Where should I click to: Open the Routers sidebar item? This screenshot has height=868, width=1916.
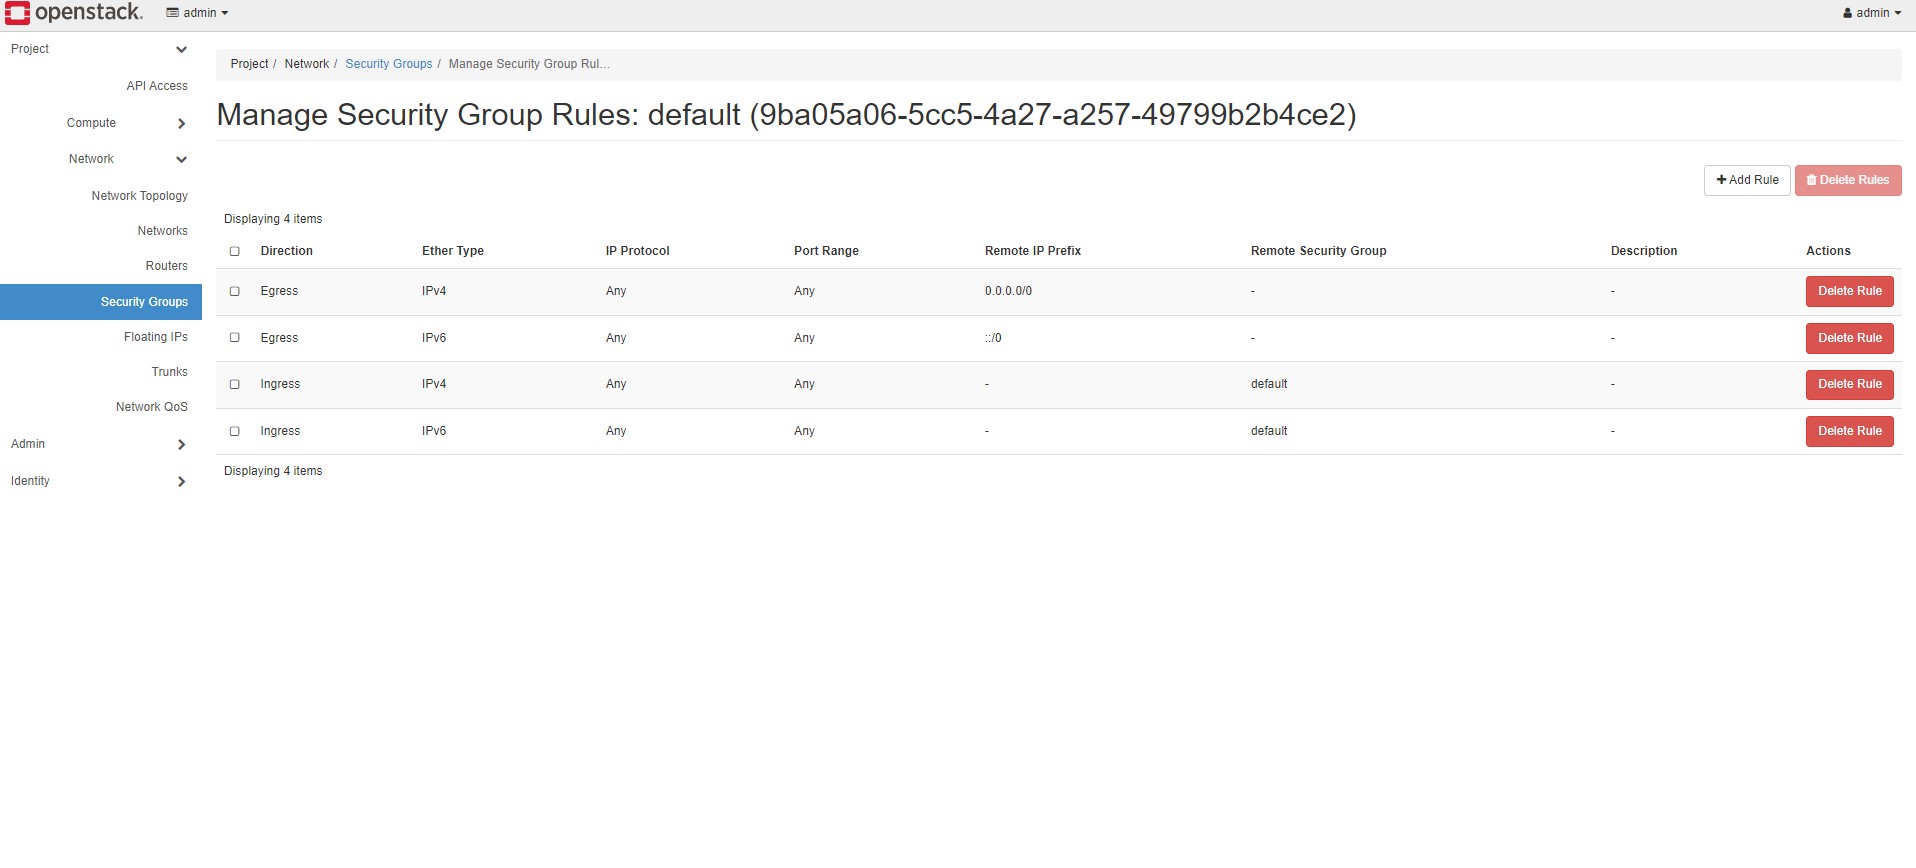(x=166, y=266)
